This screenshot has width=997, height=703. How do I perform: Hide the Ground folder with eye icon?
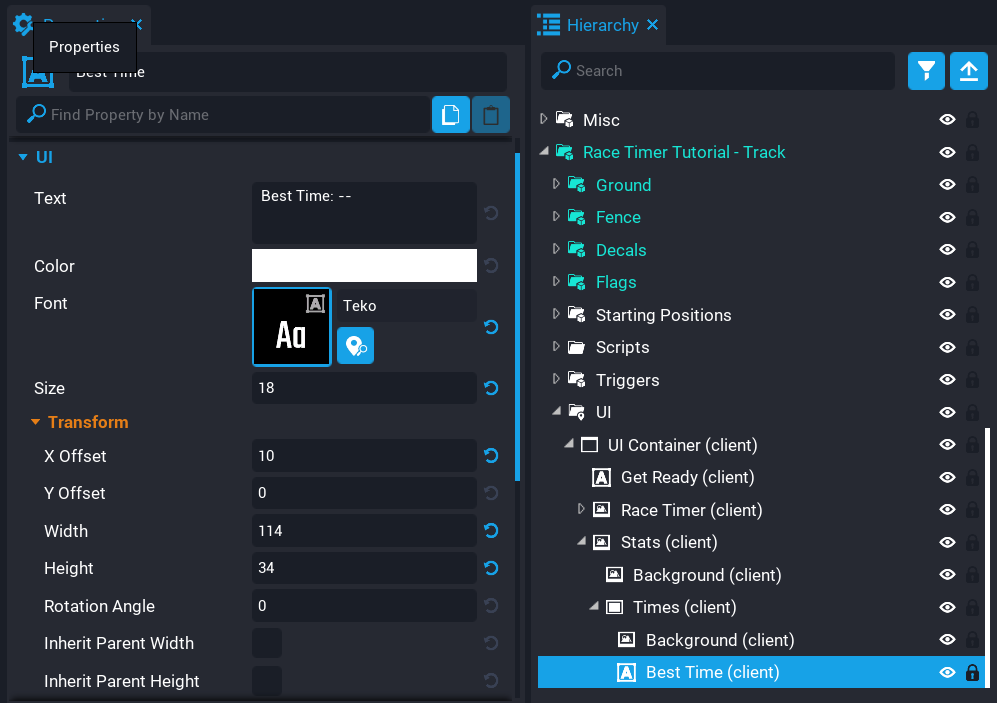pos(947,185)
